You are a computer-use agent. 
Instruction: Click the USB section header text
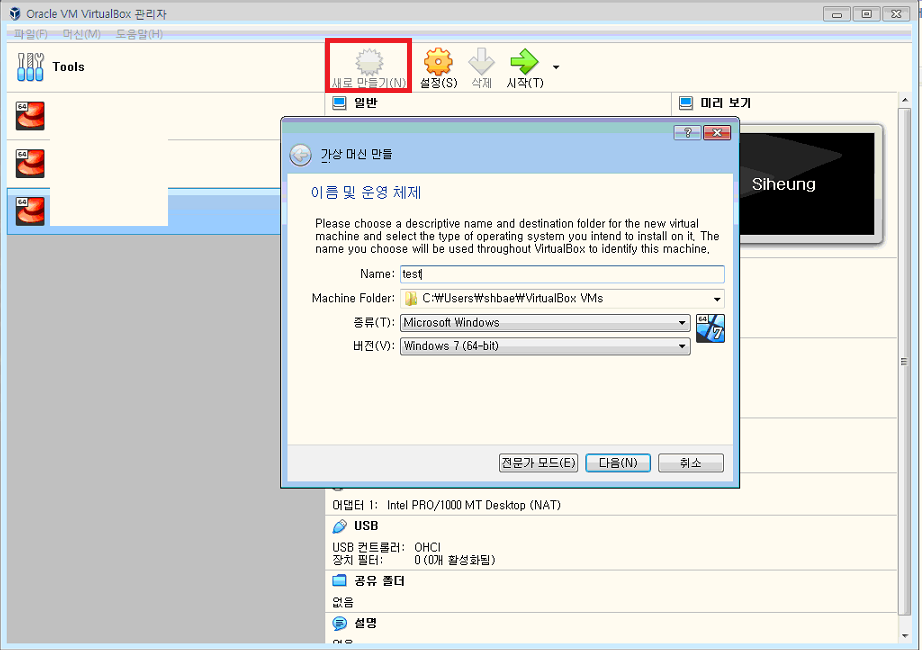pos(366,526)
